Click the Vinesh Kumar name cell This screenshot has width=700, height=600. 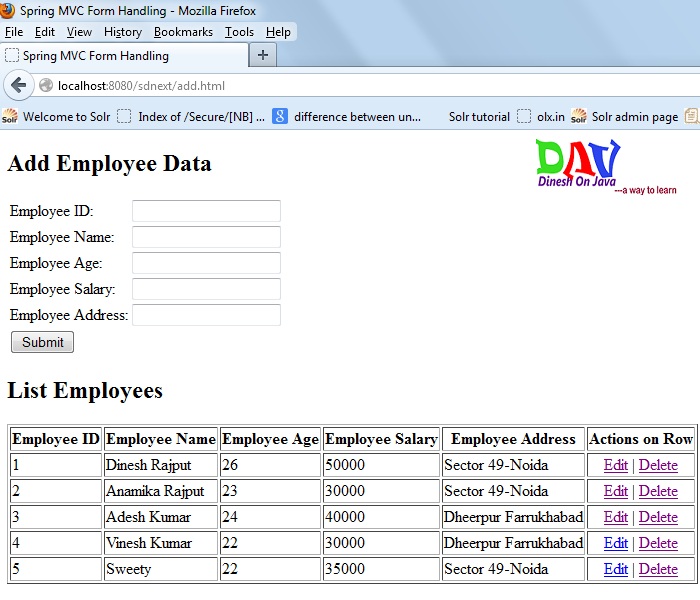tap(161, 543)
